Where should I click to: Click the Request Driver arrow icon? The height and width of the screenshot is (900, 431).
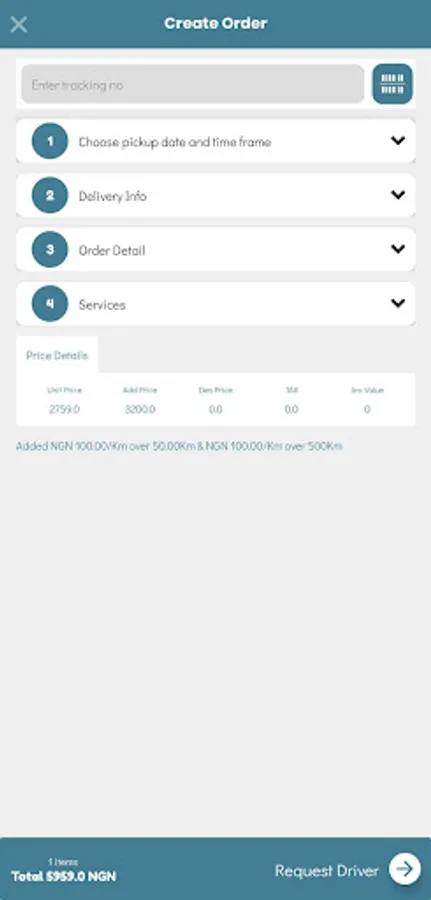[405, 869]
